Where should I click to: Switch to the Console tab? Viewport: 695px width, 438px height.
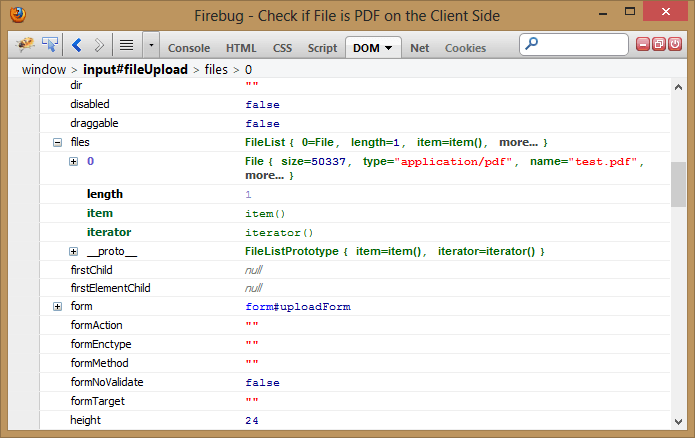coord(188,47)
